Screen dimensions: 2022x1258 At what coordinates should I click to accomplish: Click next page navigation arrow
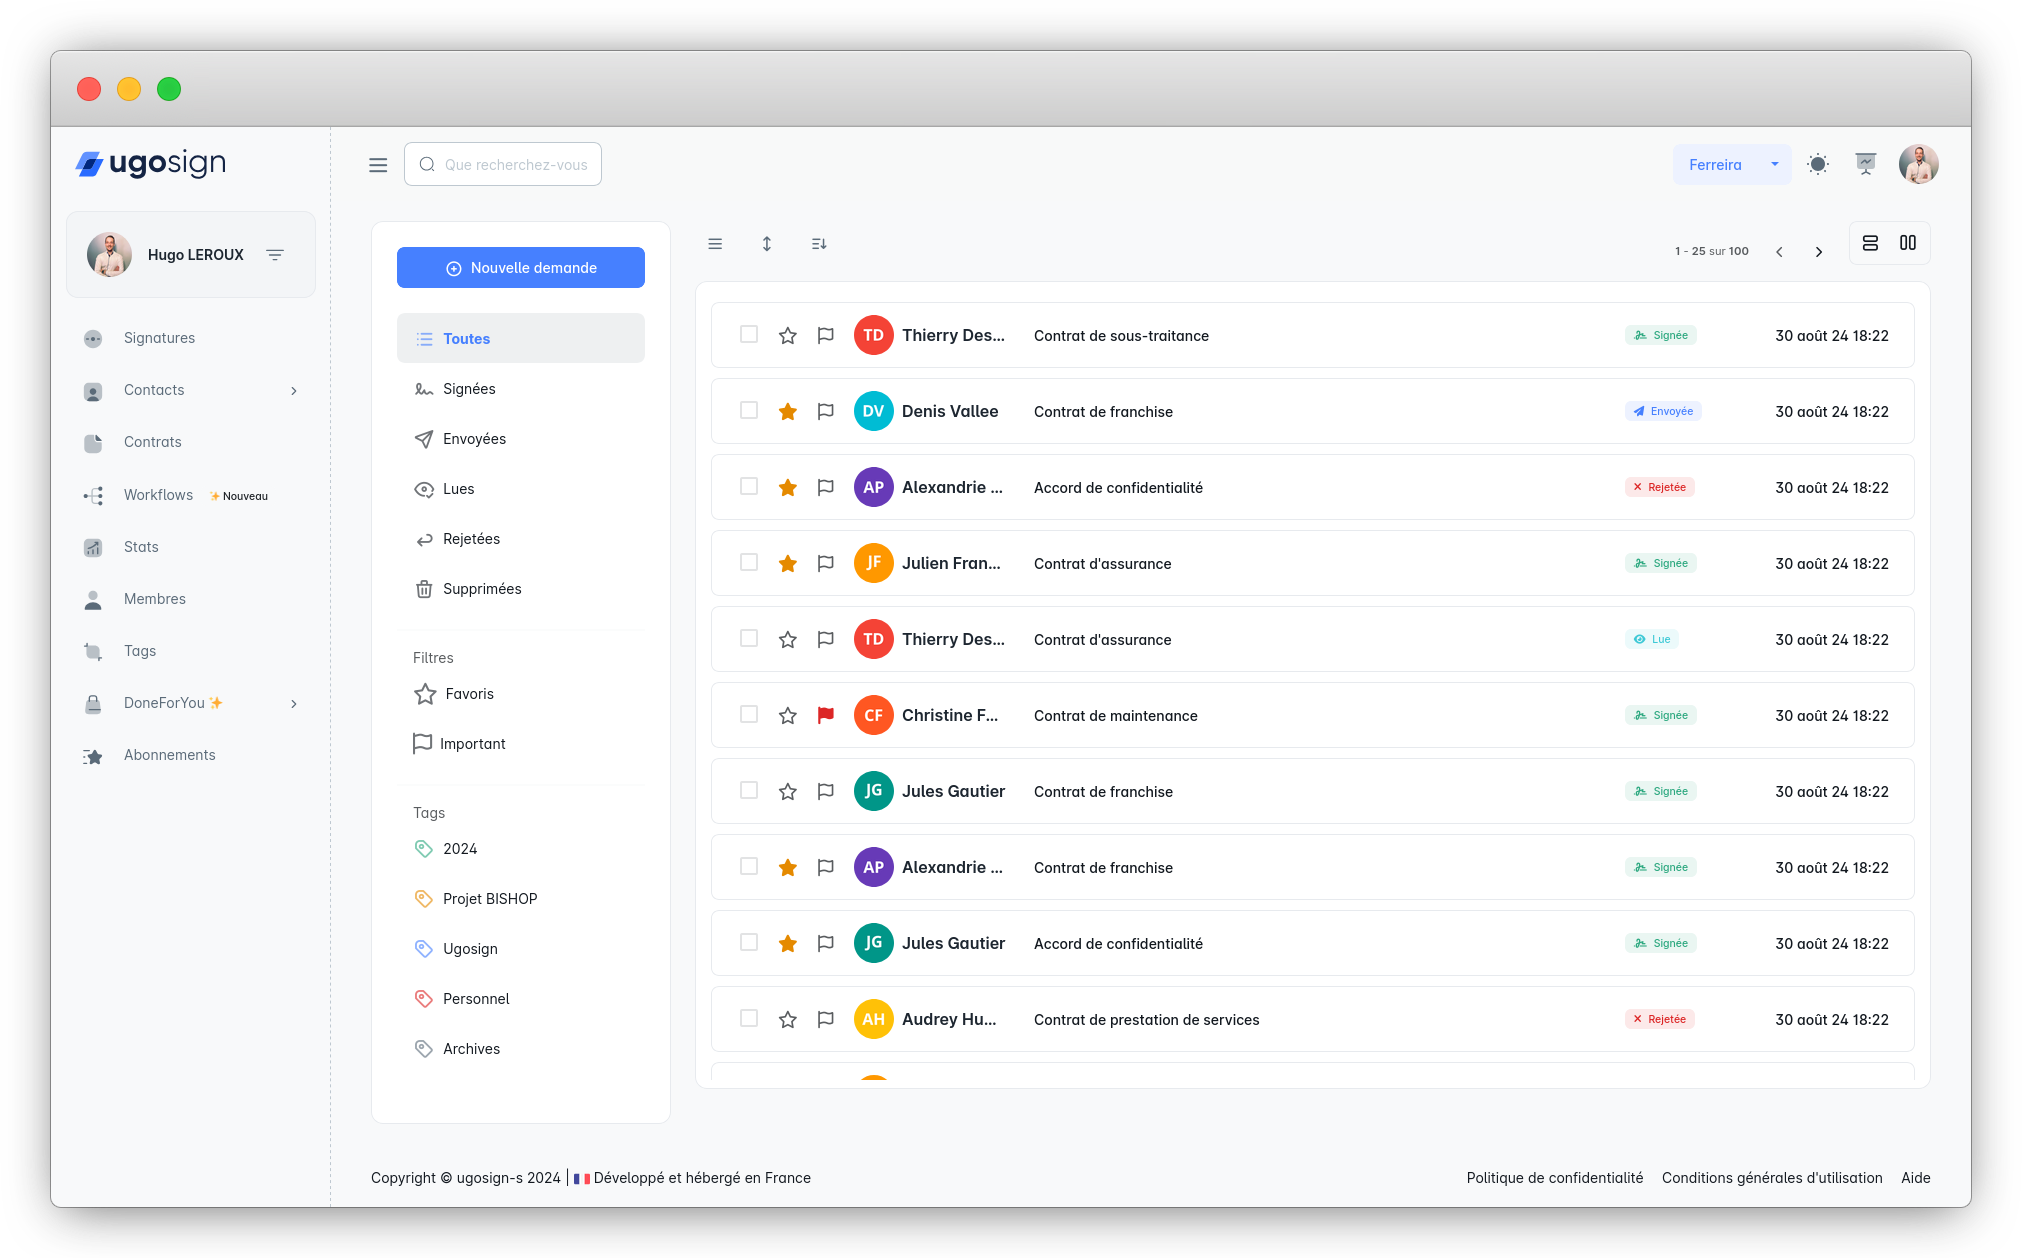coord(1819,249)
